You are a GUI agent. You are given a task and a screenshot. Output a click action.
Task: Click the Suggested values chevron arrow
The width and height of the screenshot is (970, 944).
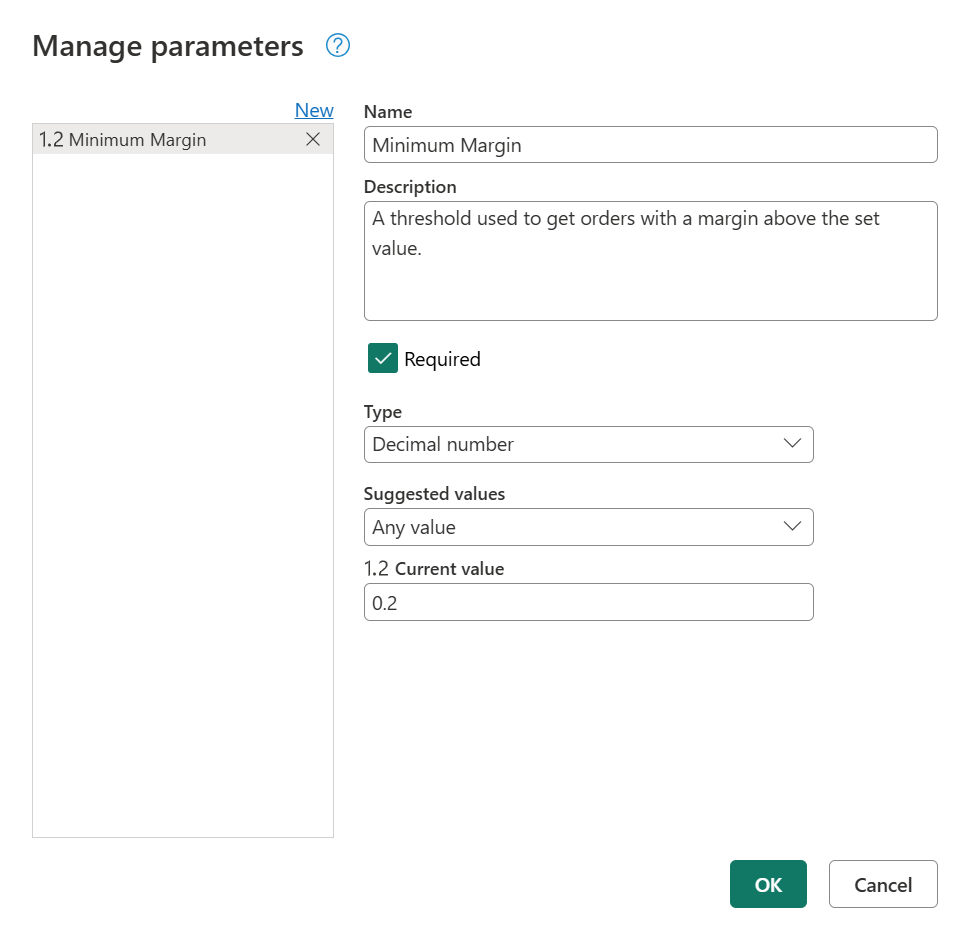[792, 527]
